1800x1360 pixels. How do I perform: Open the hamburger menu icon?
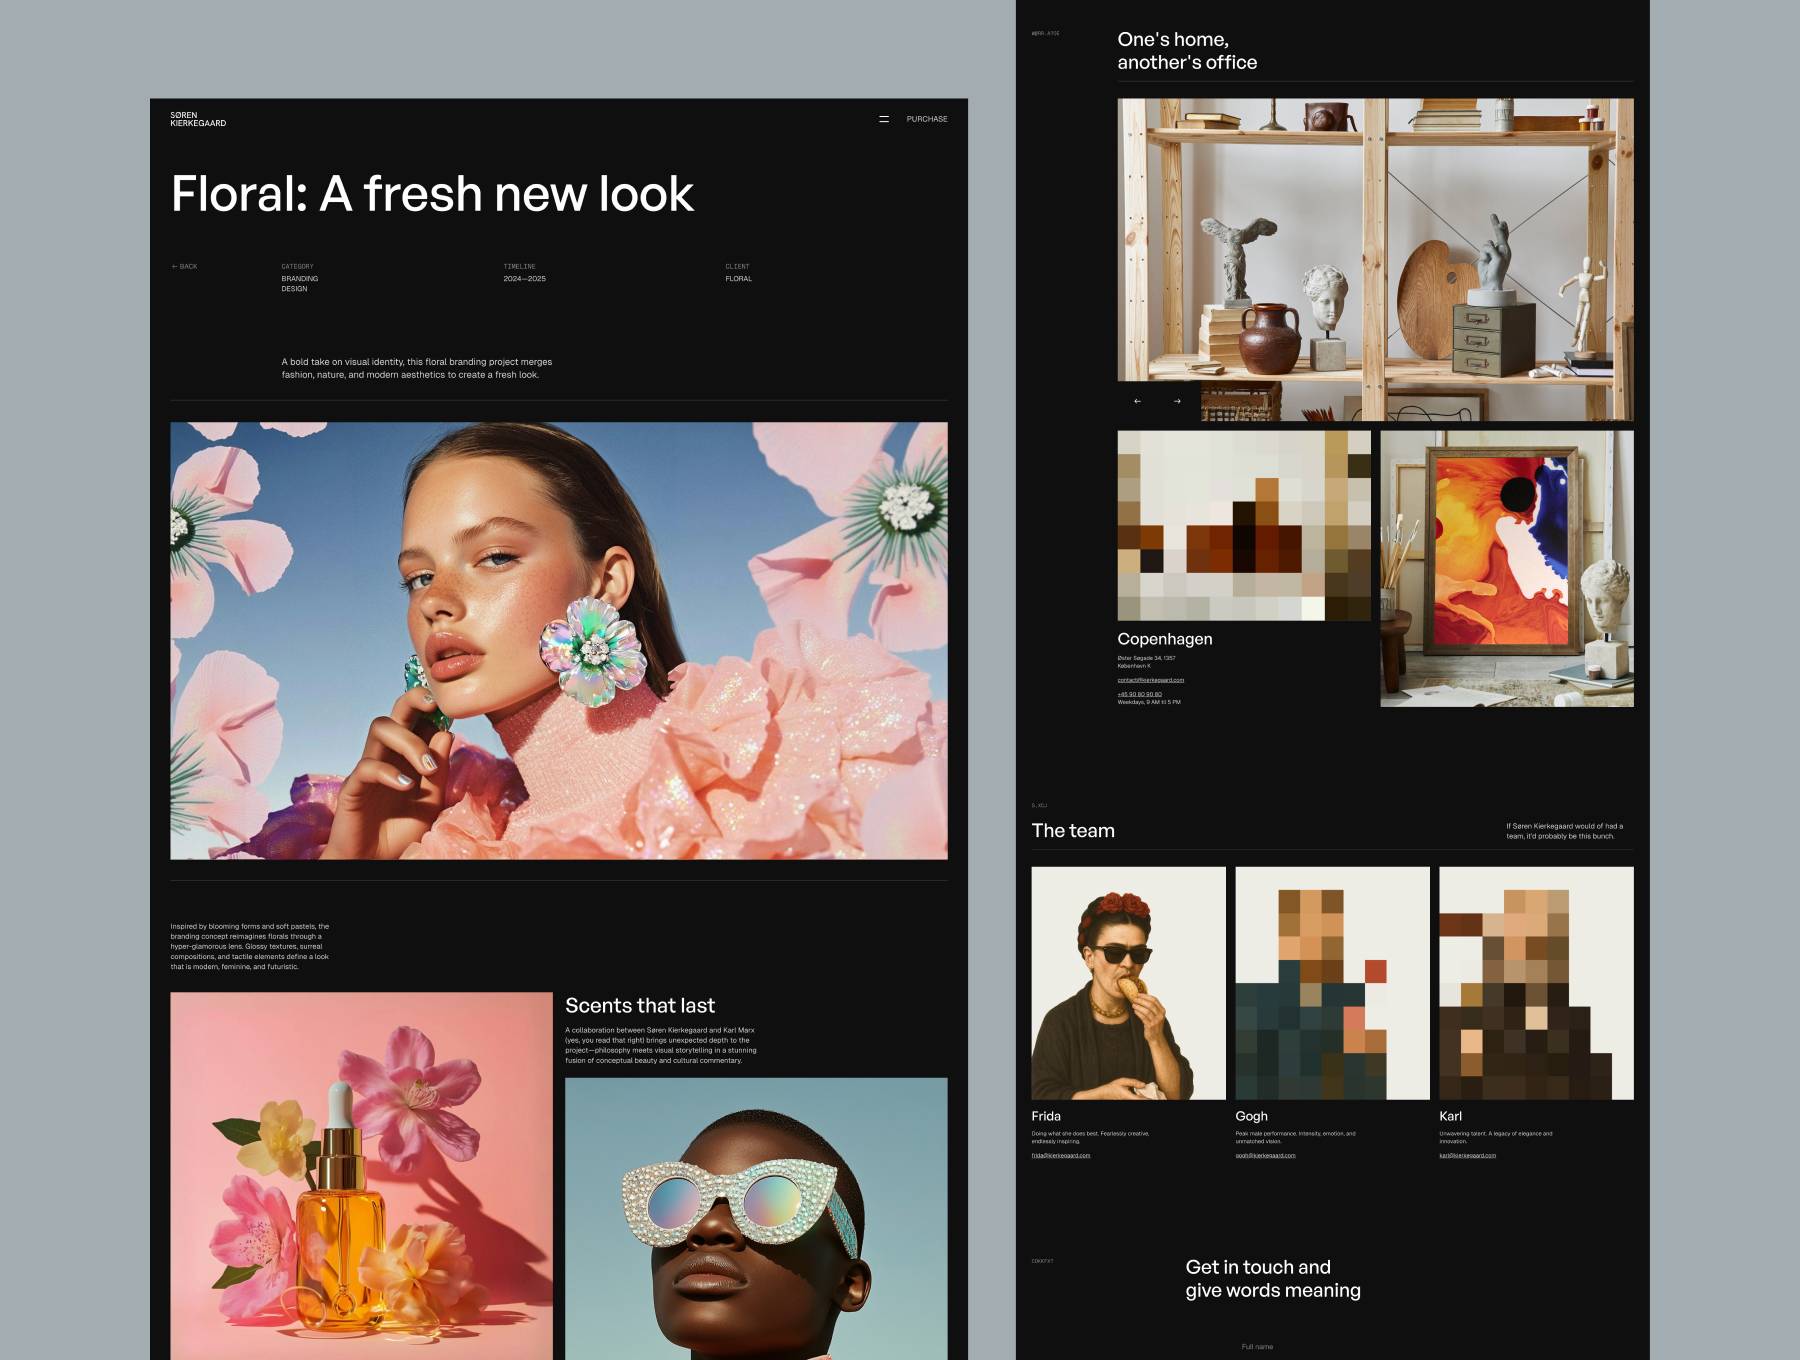coord(883,119)
